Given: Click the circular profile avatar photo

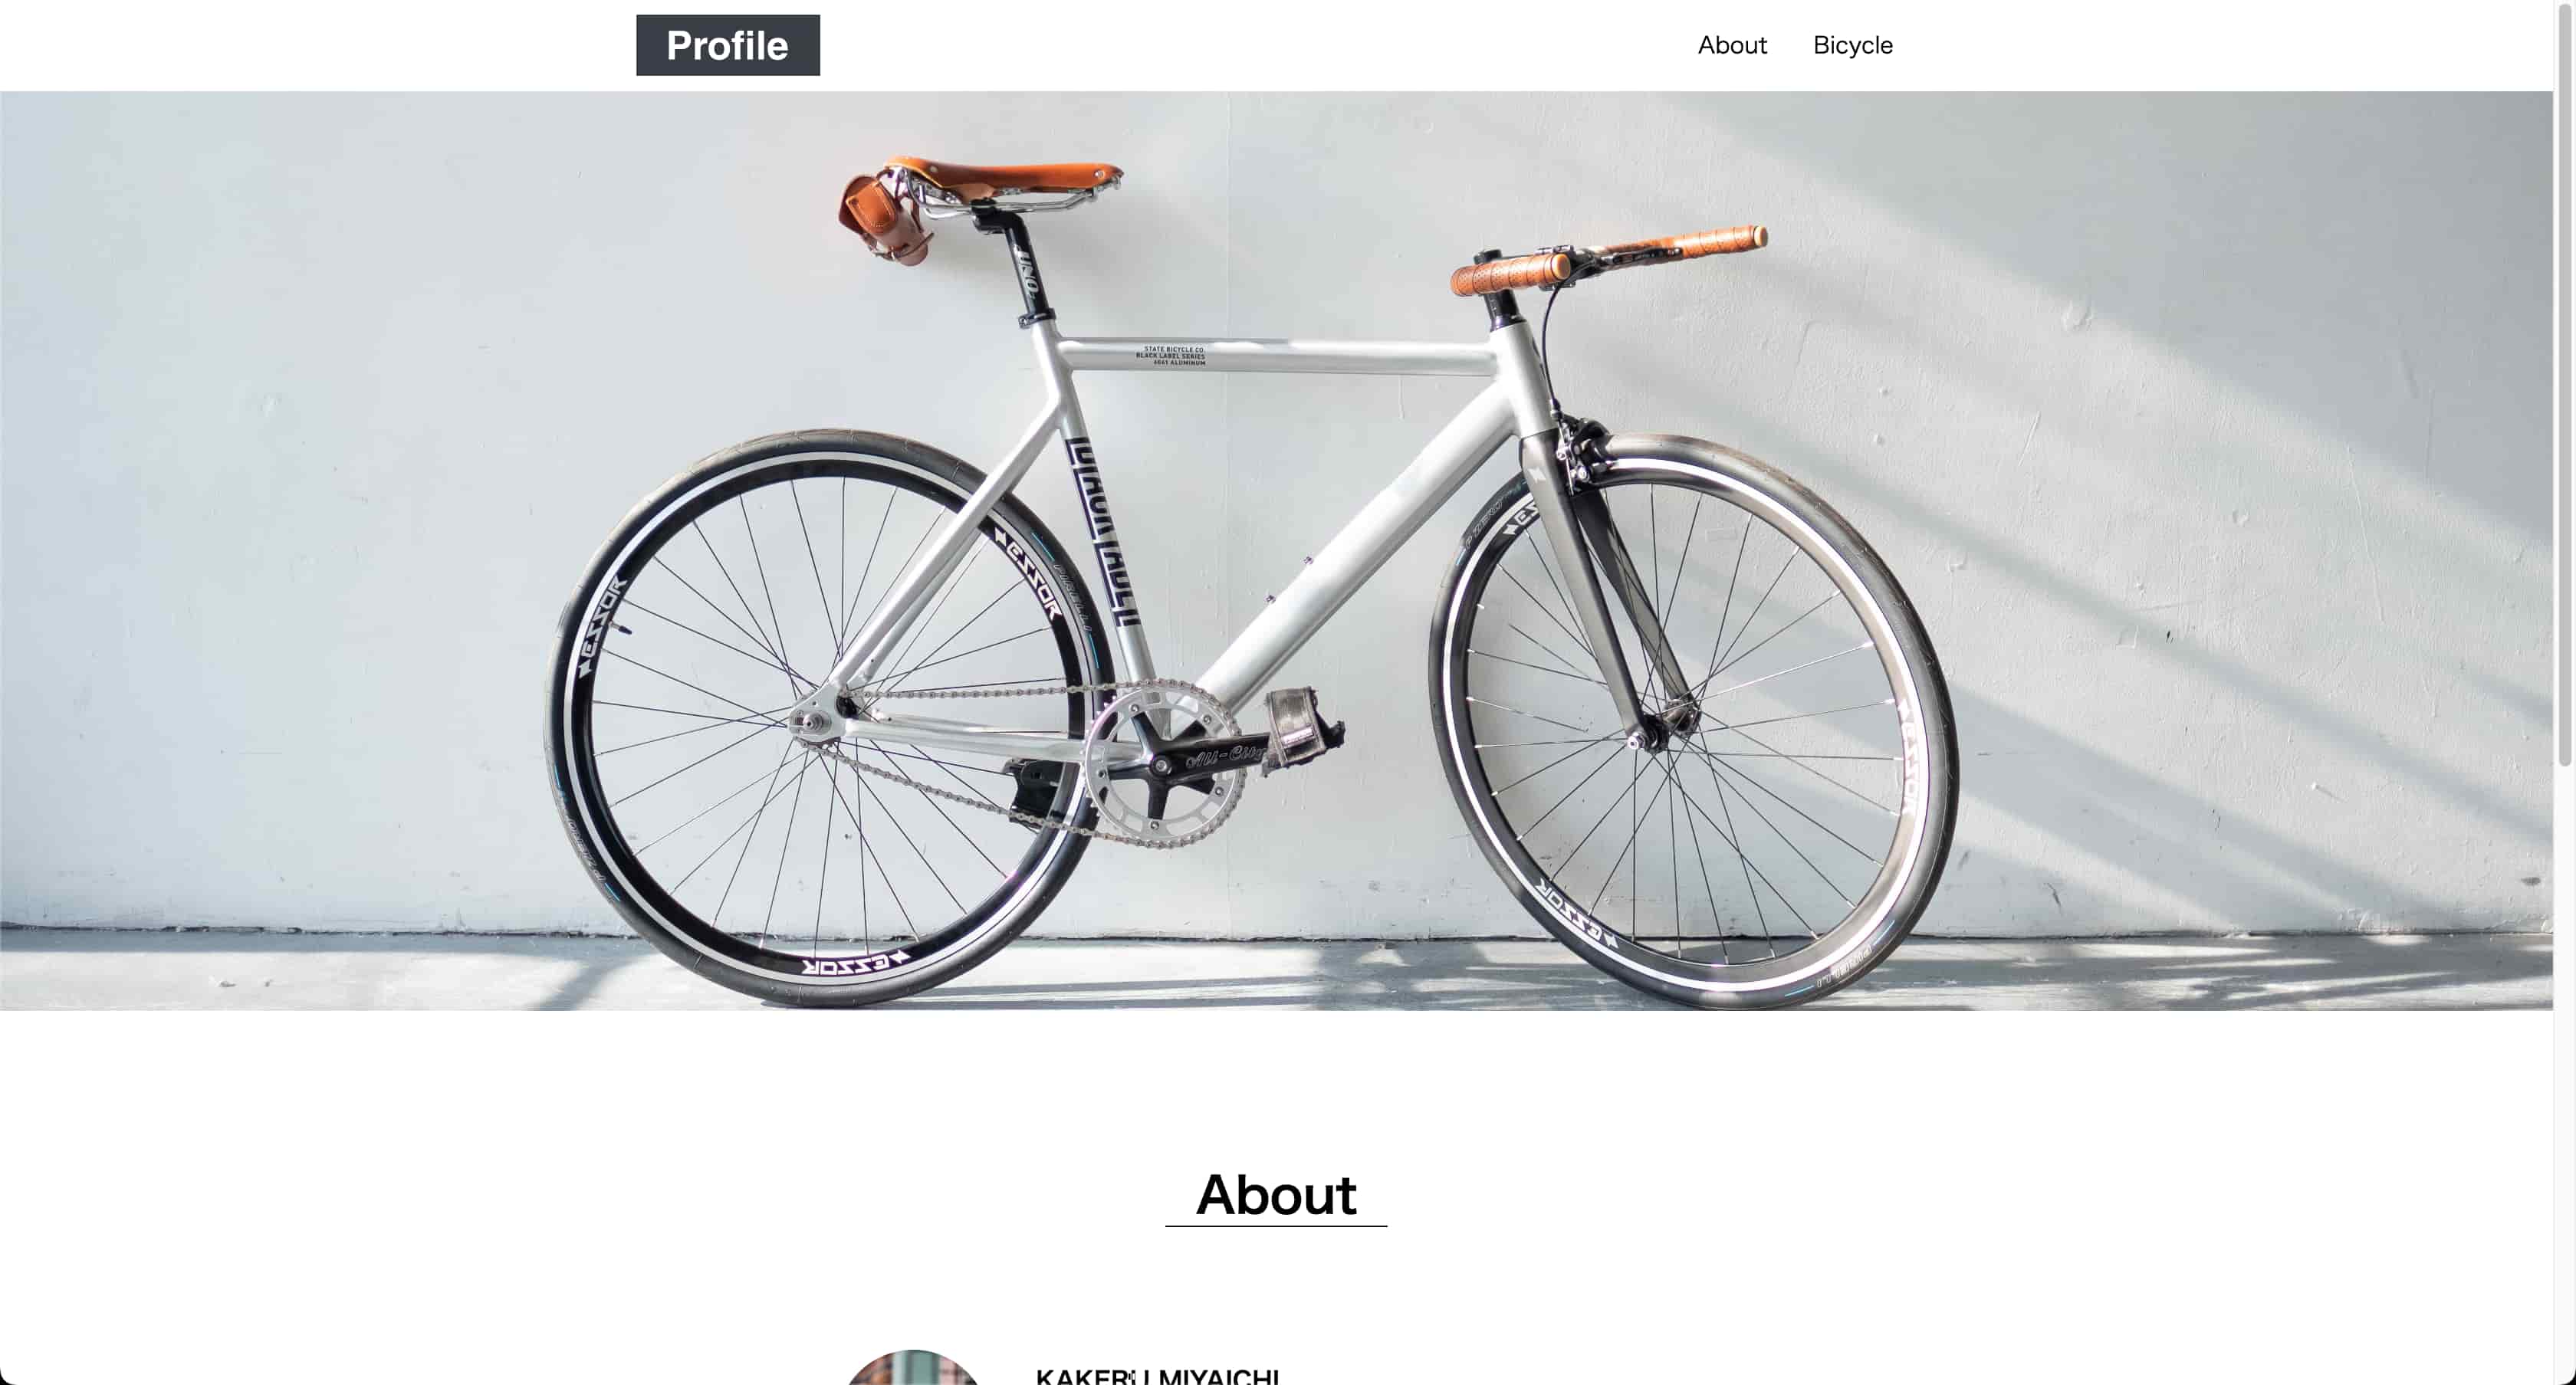Looking at the screenshot, I should (x=913, y=1367).
